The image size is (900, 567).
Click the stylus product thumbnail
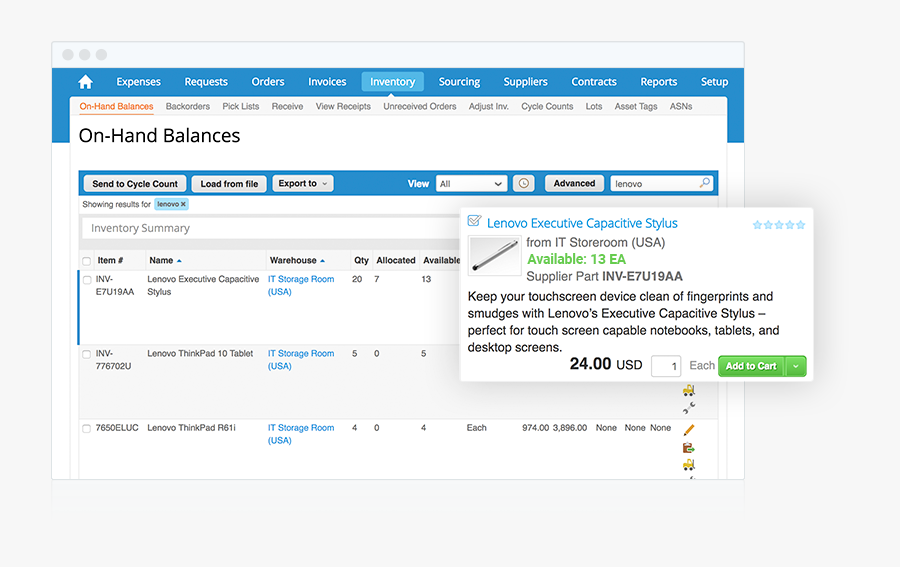point(495,255)
